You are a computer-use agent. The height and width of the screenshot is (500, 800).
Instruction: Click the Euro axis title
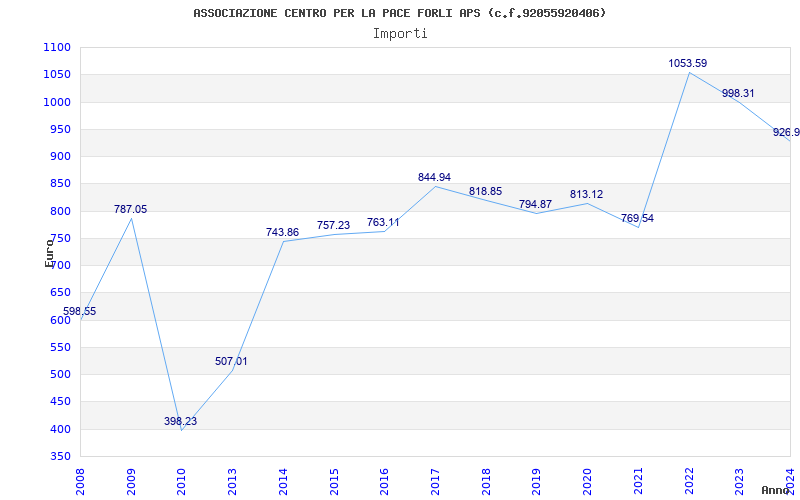pos(49,253)
